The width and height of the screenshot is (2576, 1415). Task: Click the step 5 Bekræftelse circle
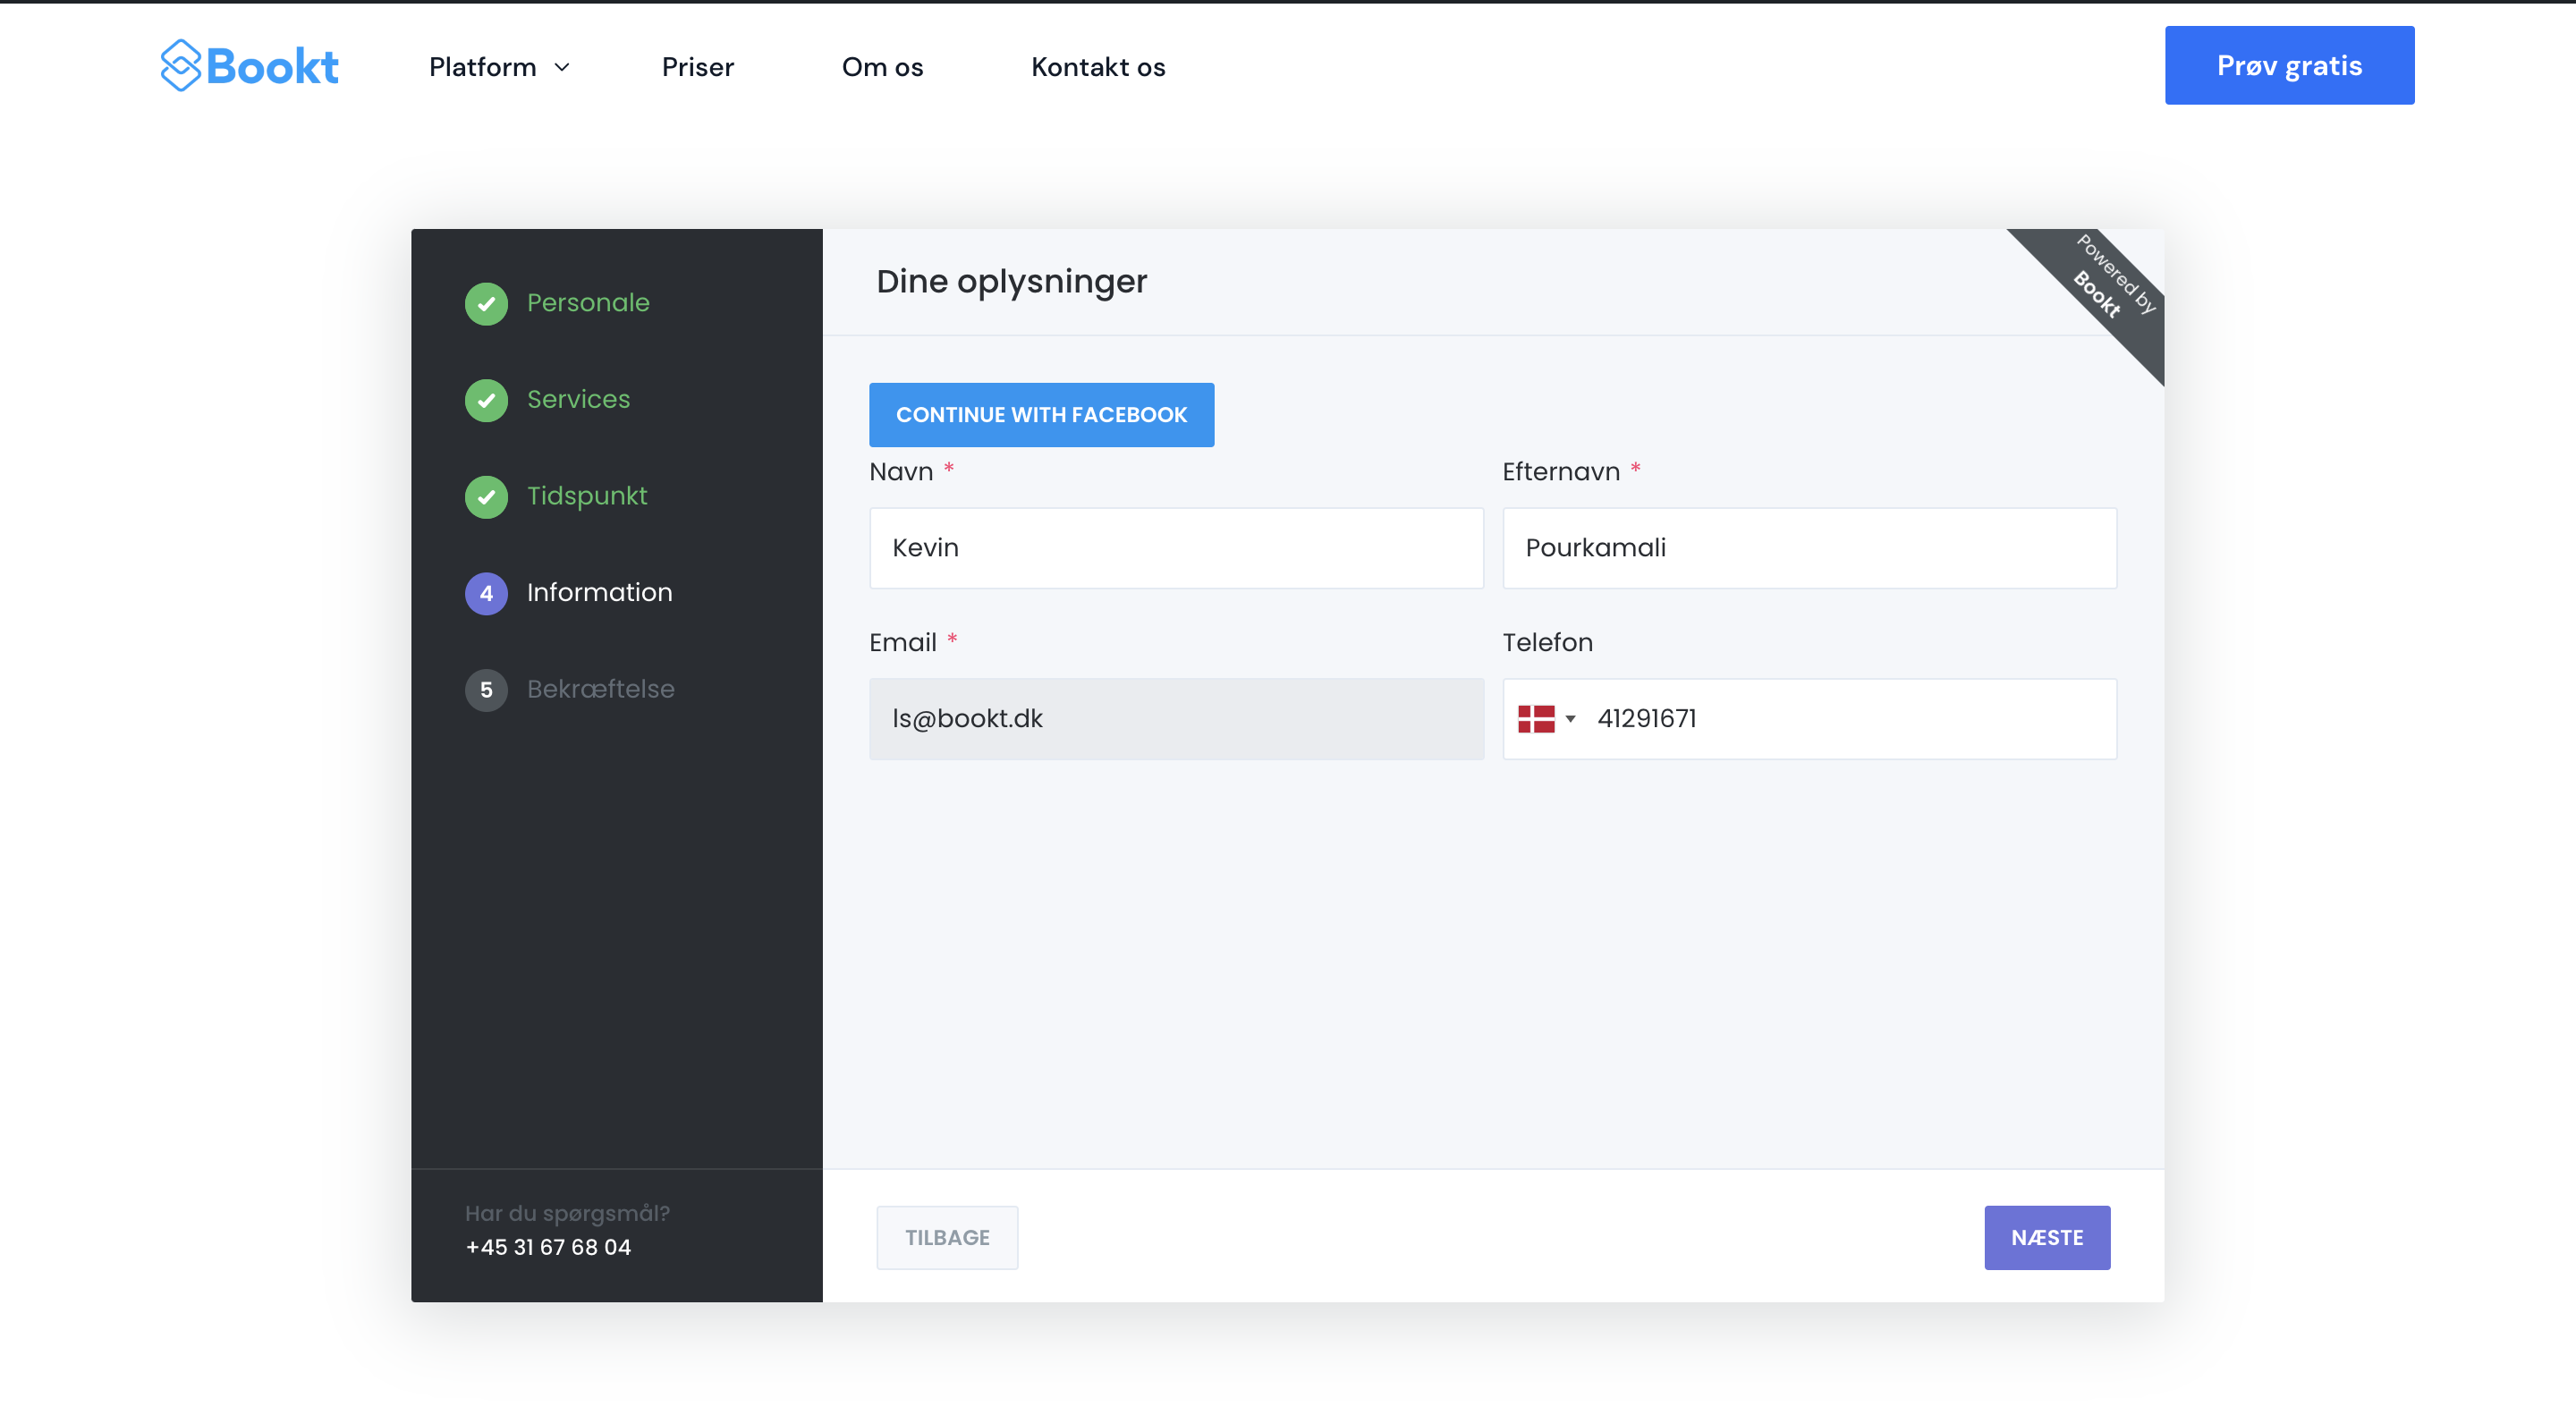point(486,690)
